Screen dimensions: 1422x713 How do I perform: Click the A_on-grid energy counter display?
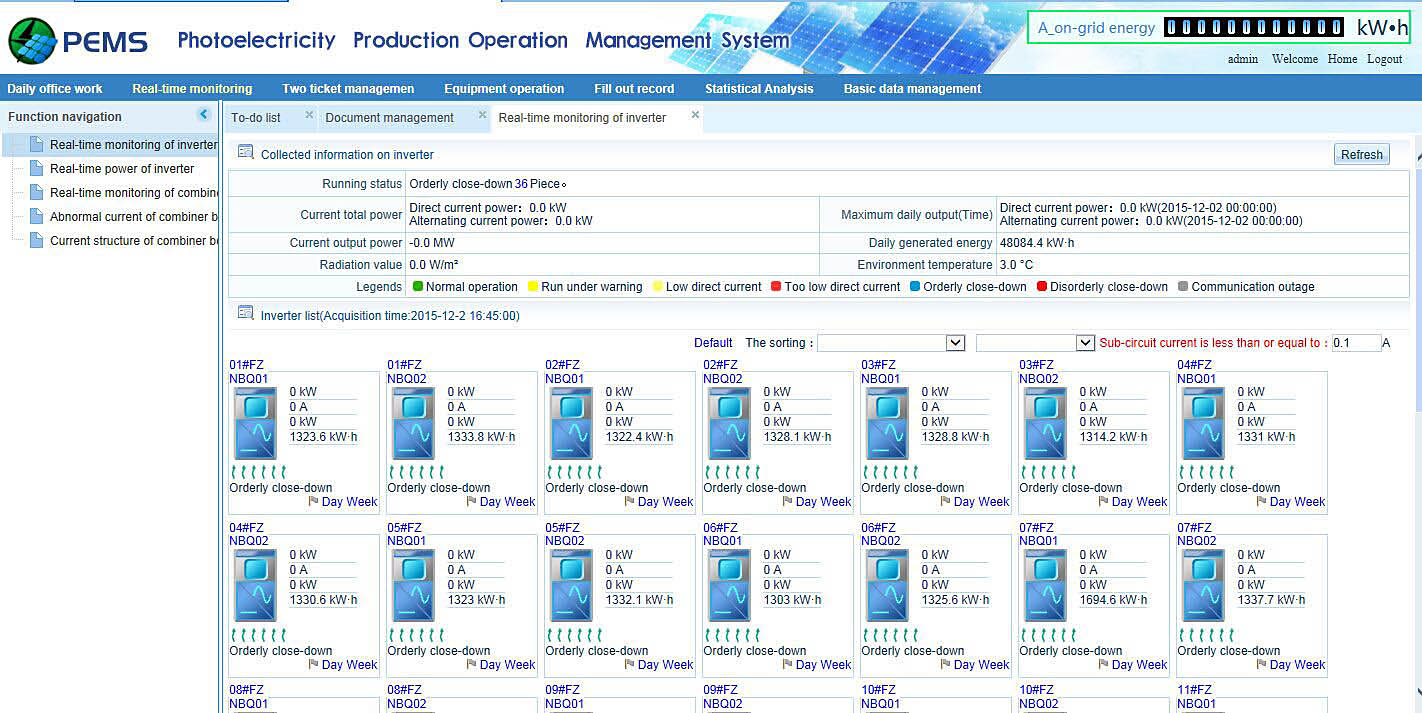1254,28
